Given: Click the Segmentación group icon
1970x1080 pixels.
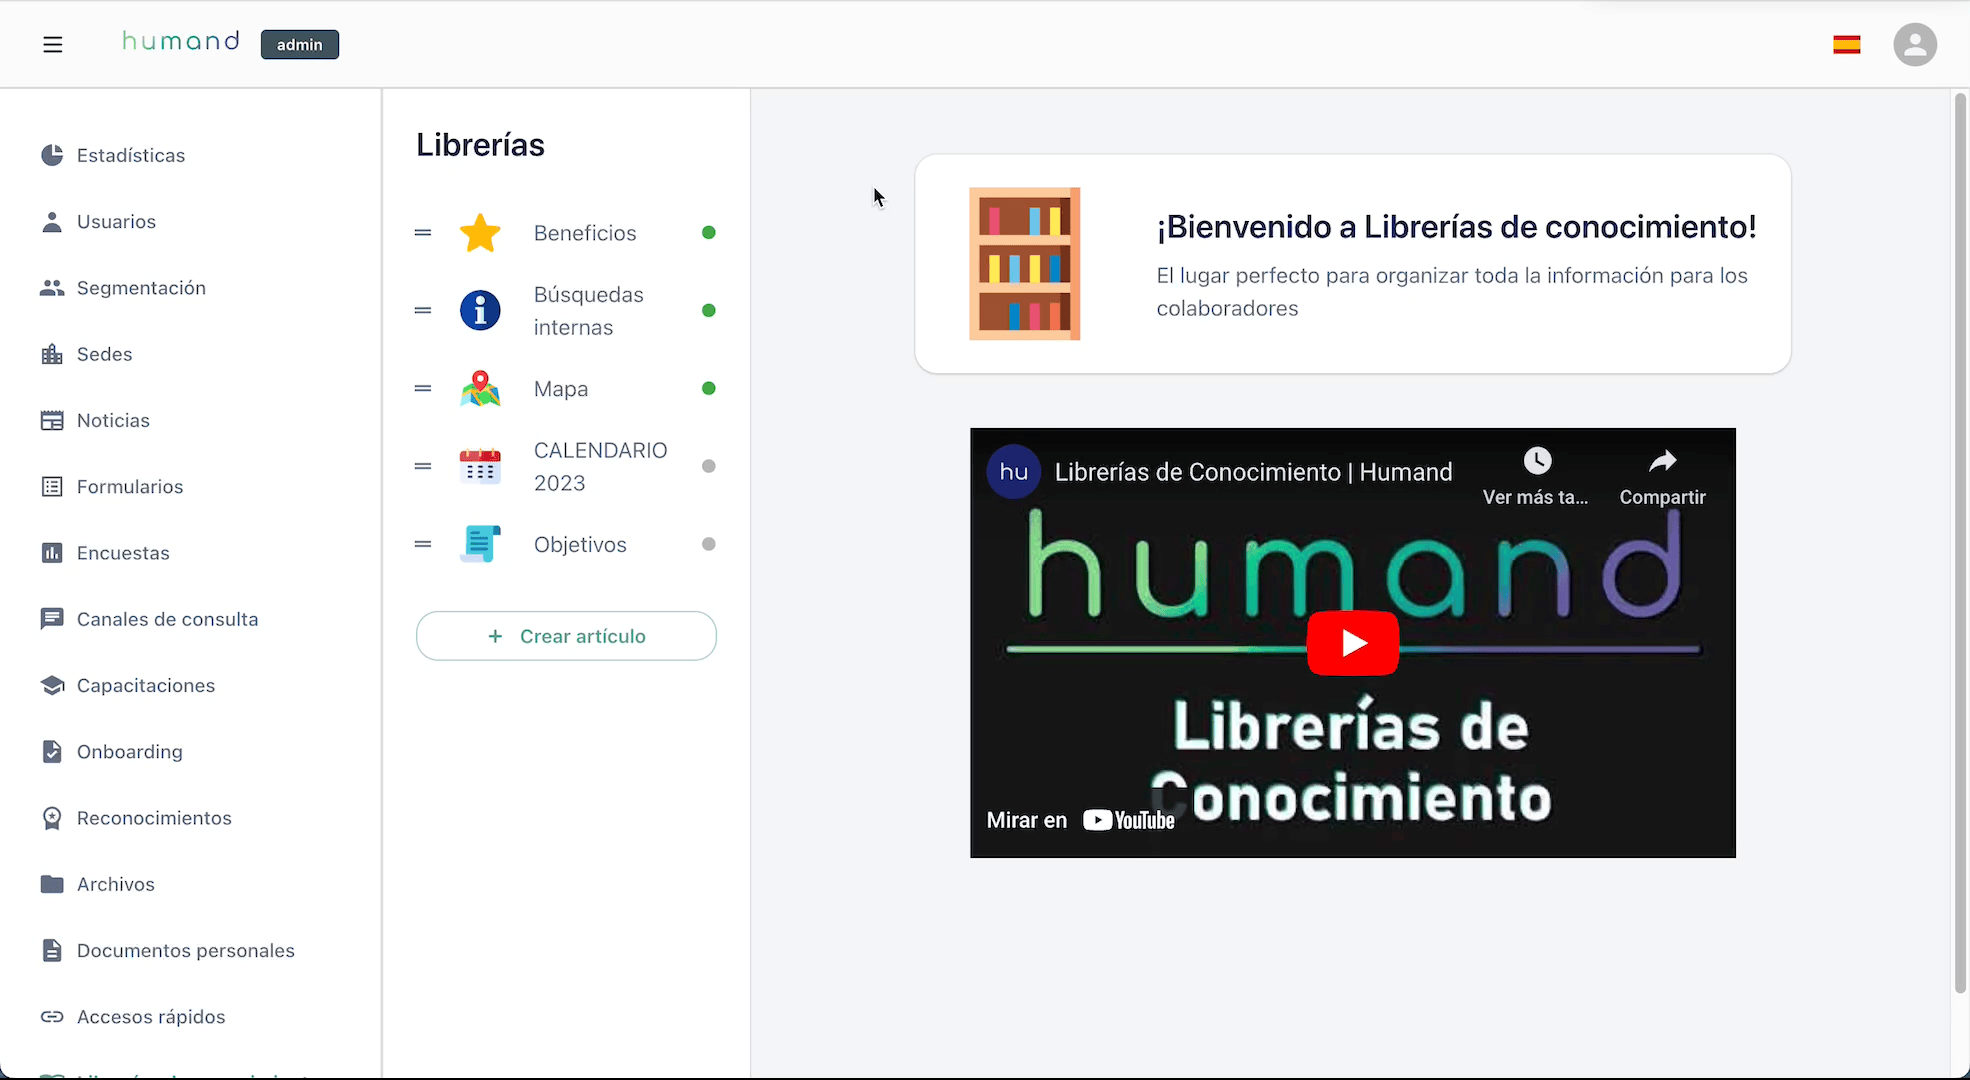Looking at the screenshot, I should click(x=52, y=288).
